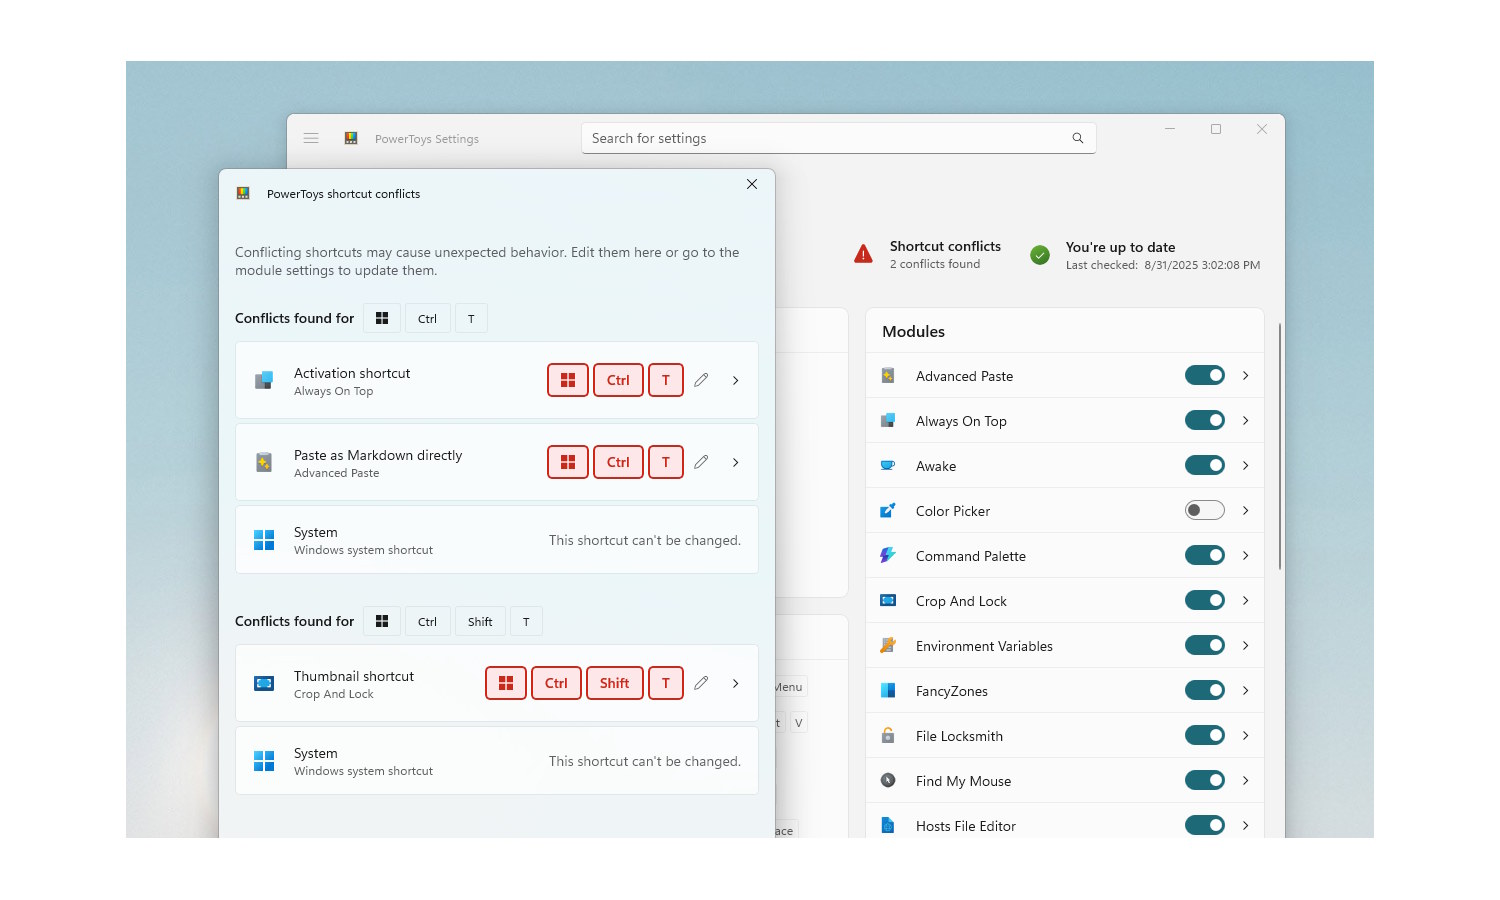Select the File Locksmith module entry
1500x900 pixels.
[958, 736]
